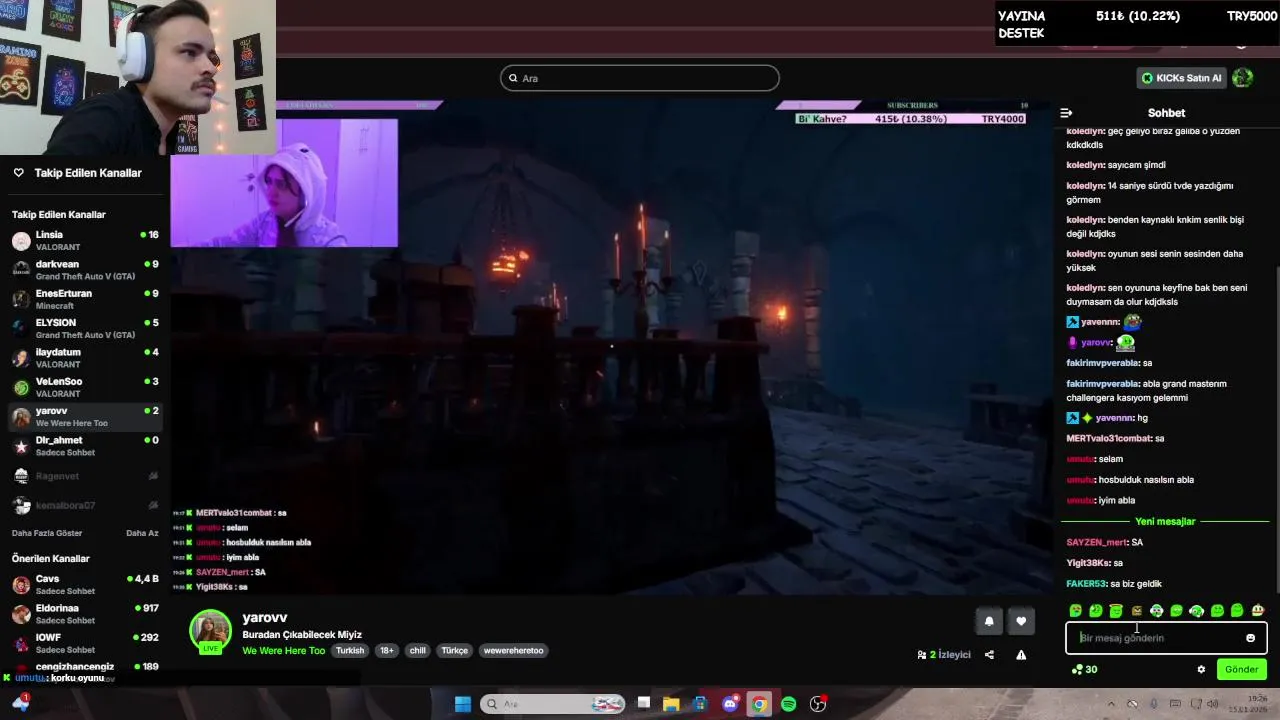Open Windows taskbar search box
1280x720 pixels.
[x=553, y=704]
